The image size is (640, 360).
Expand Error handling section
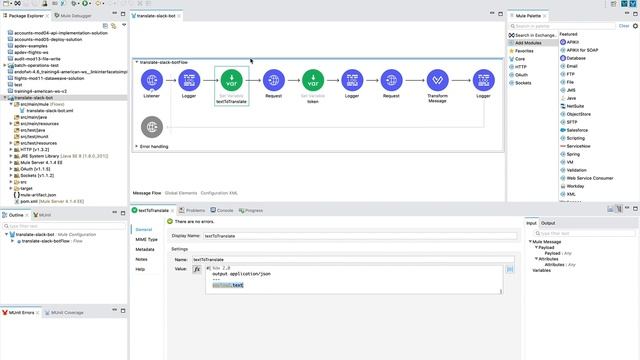coord(137,146)
